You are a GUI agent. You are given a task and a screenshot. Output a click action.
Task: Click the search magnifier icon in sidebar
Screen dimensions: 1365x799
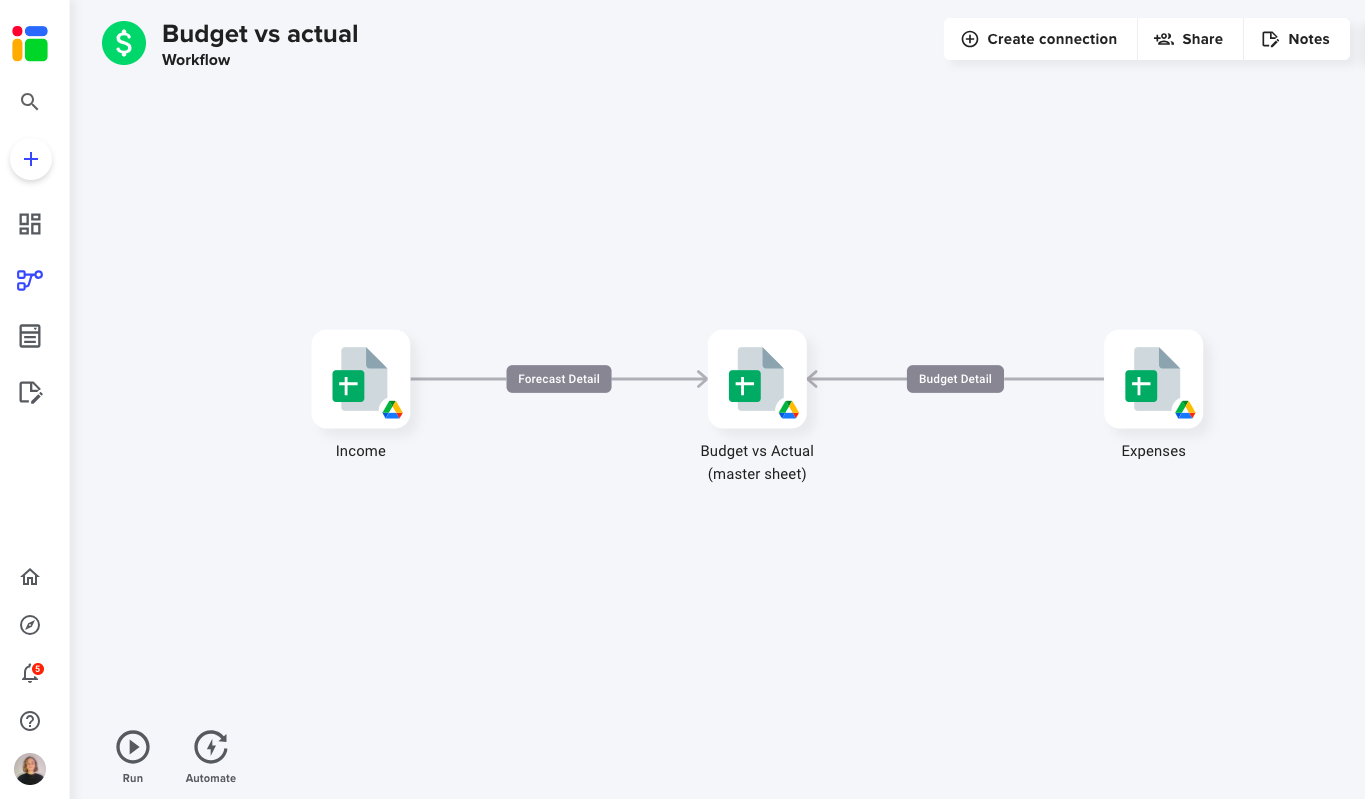tap(30, 102)
